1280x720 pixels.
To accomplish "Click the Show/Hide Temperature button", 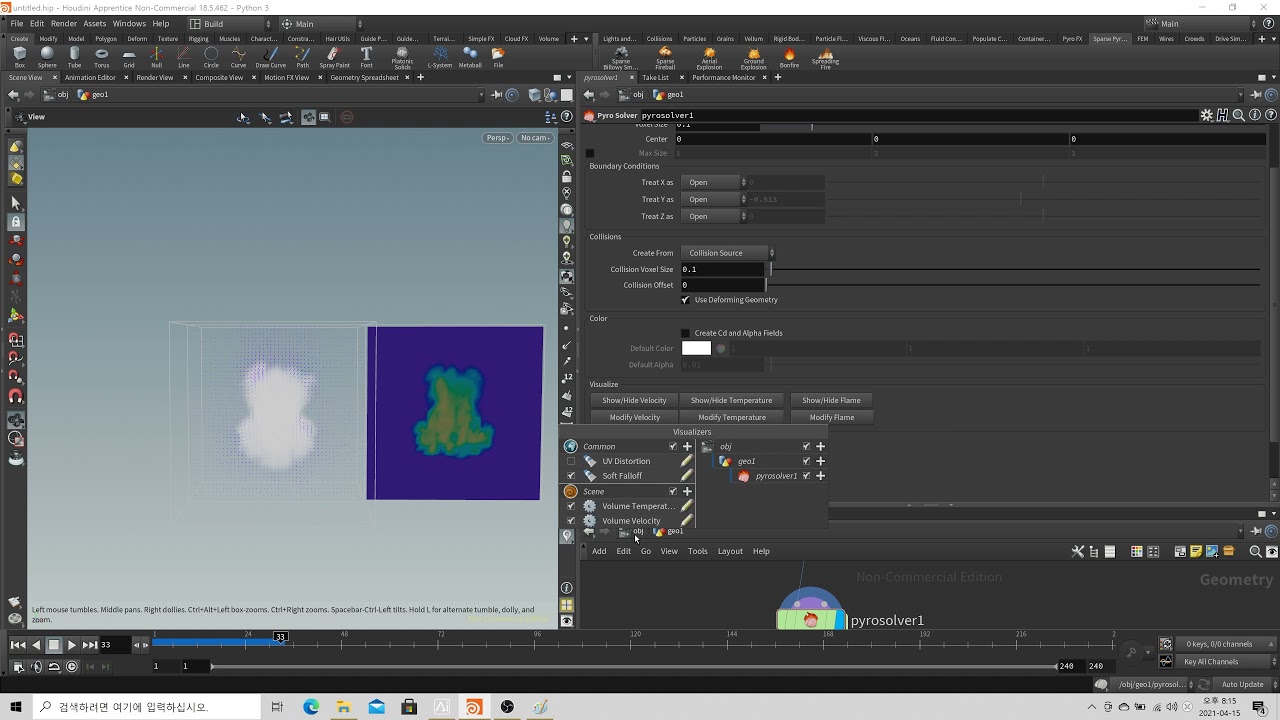I will tap(732, 400).
